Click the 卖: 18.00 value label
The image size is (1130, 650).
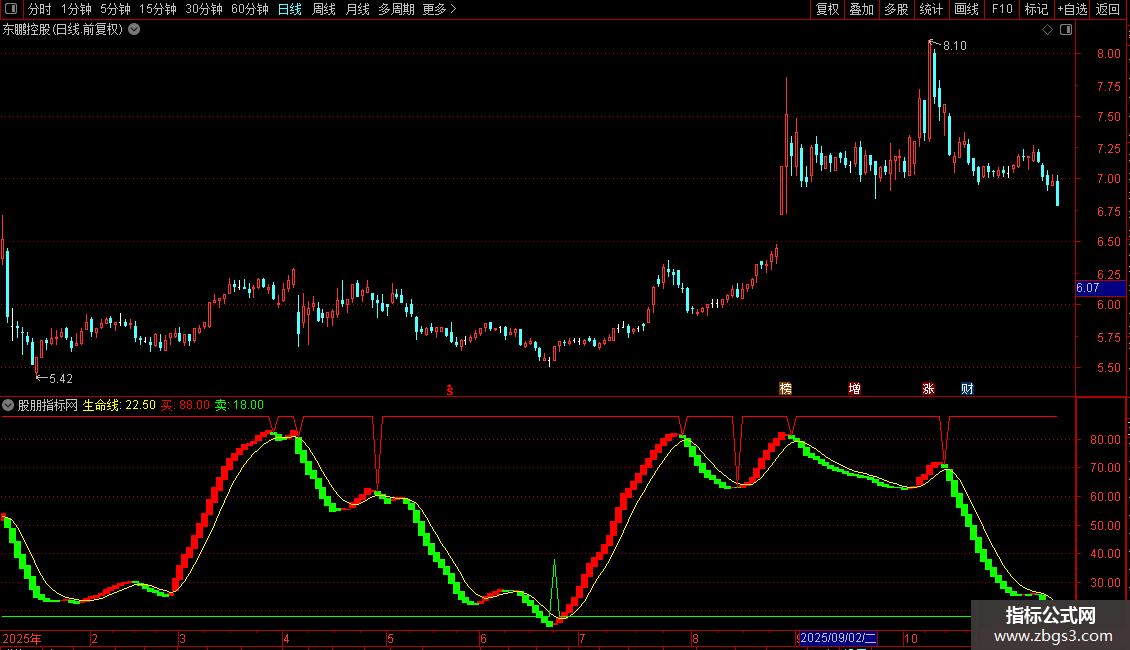pyautogui.click(x=239, y=405)
